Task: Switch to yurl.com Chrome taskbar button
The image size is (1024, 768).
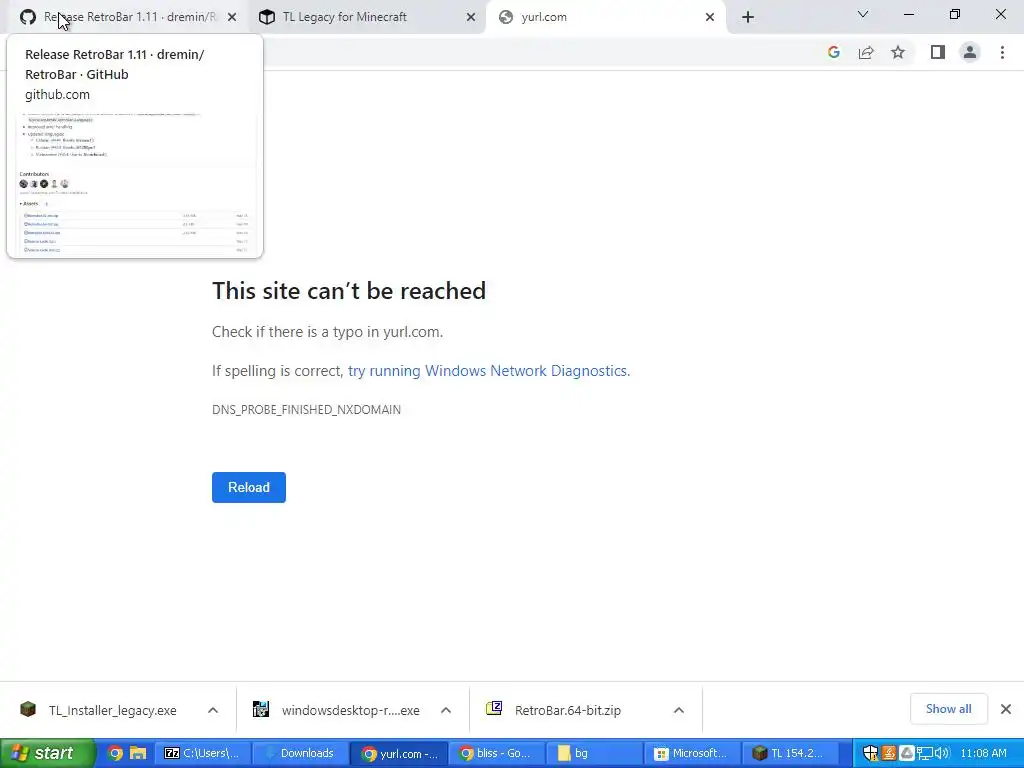Action: (400, 753)
